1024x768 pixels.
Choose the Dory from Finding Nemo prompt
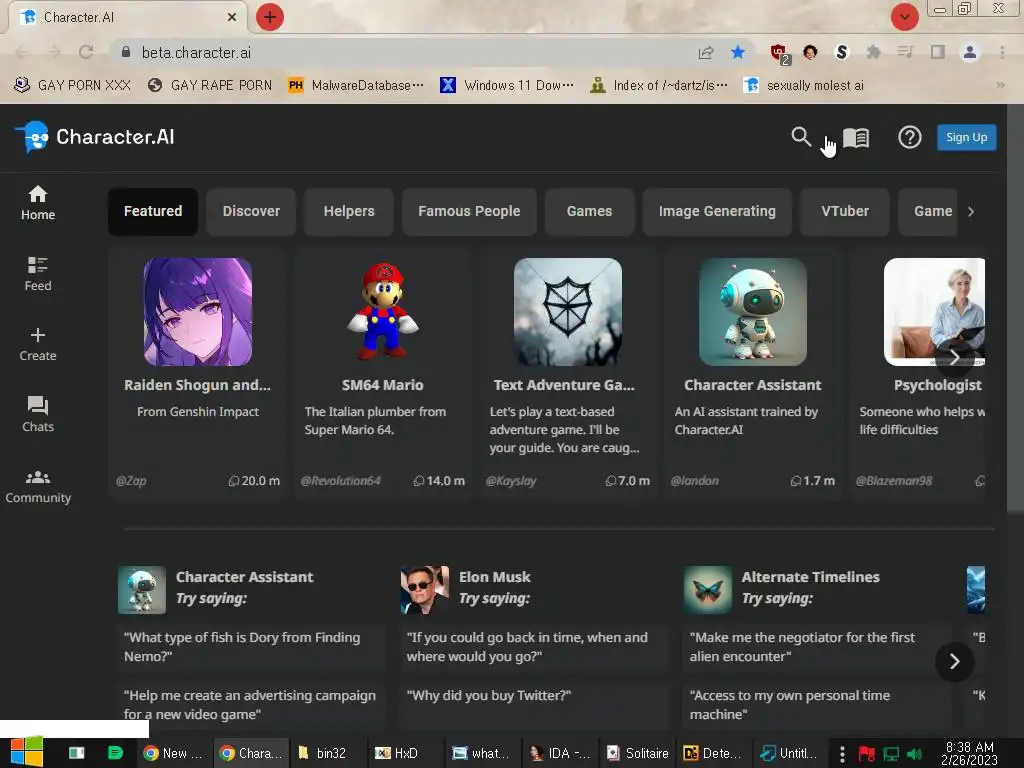pyautogui.click(x=251, y=647)
